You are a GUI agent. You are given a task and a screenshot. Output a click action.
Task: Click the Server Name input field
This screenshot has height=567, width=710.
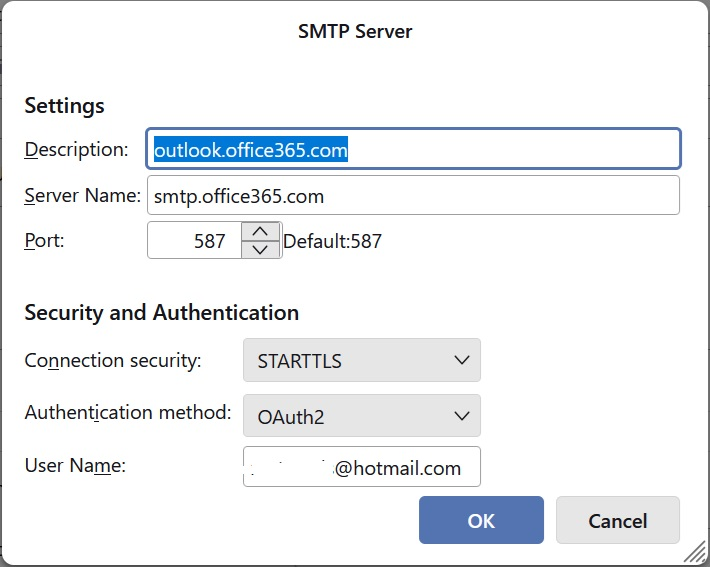413,195
